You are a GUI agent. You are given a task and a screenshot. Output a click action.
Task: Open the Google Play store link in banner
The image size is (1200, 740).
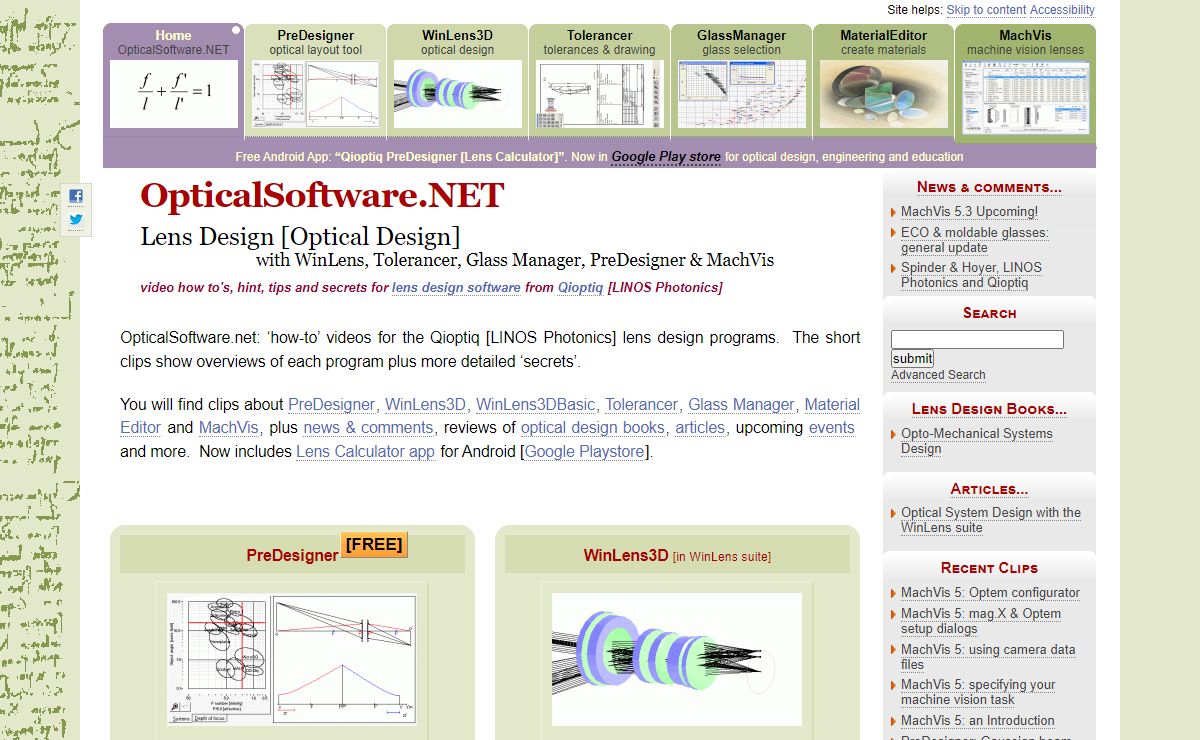[666, 157]
